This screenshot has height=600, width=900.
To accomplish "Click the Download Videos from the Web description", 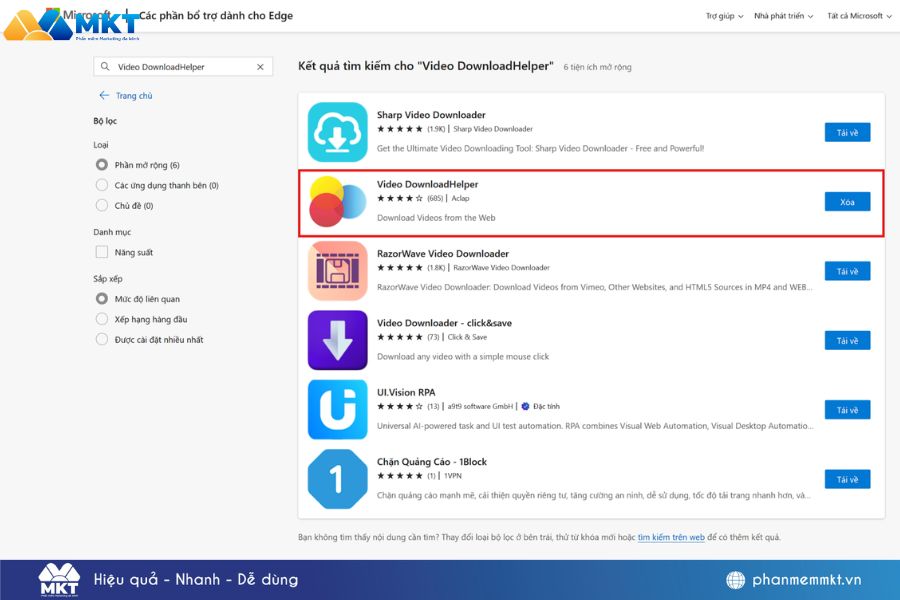I will (x=436, y=218).
